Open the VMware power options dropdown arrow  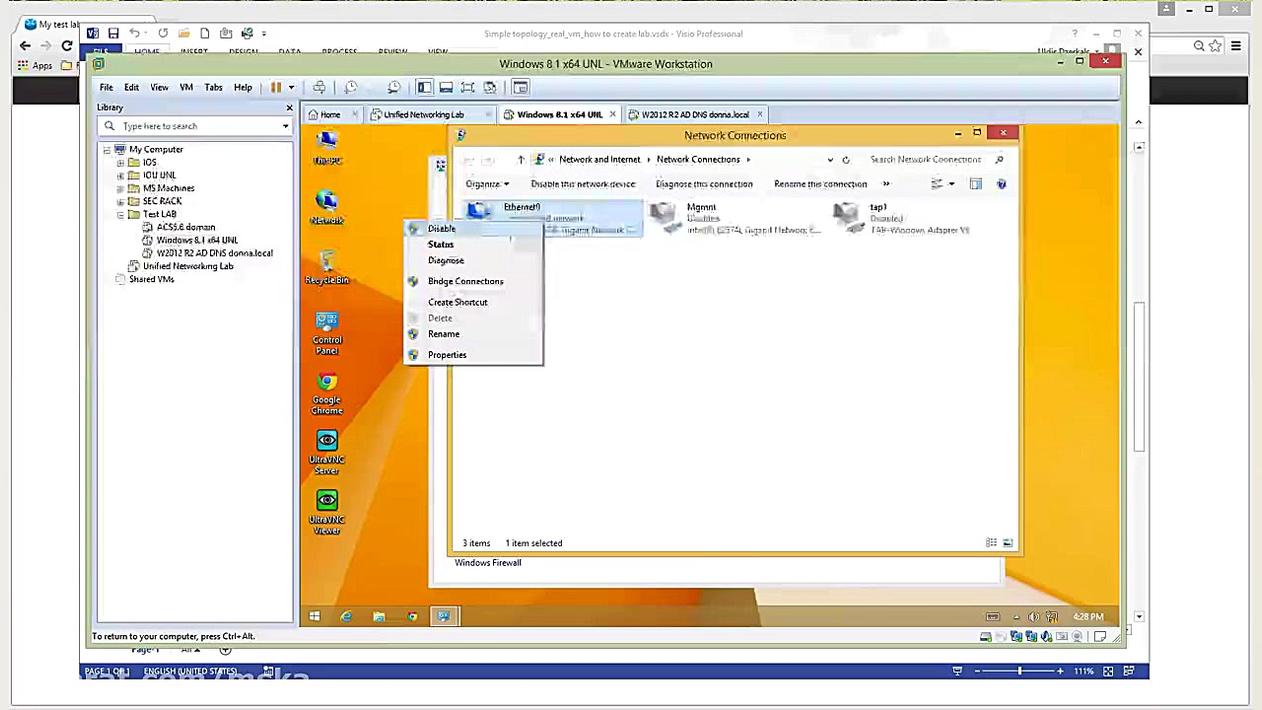[x=291, y=87]
